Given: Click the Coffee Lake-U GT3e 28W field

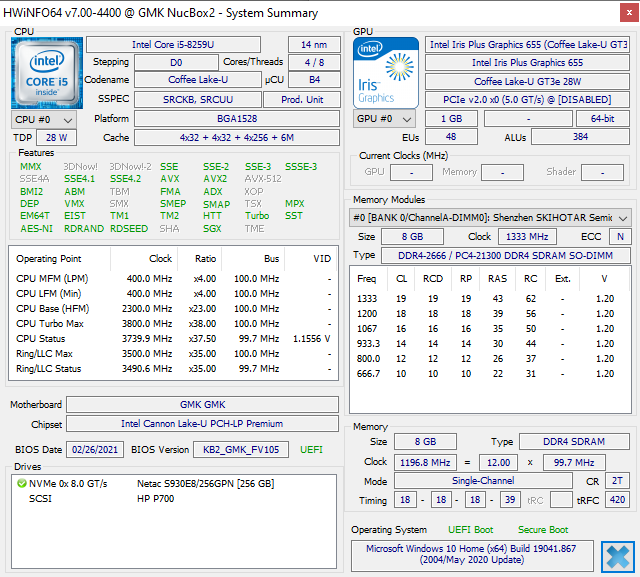Looking at the screenshot, I should click(527, 82).
